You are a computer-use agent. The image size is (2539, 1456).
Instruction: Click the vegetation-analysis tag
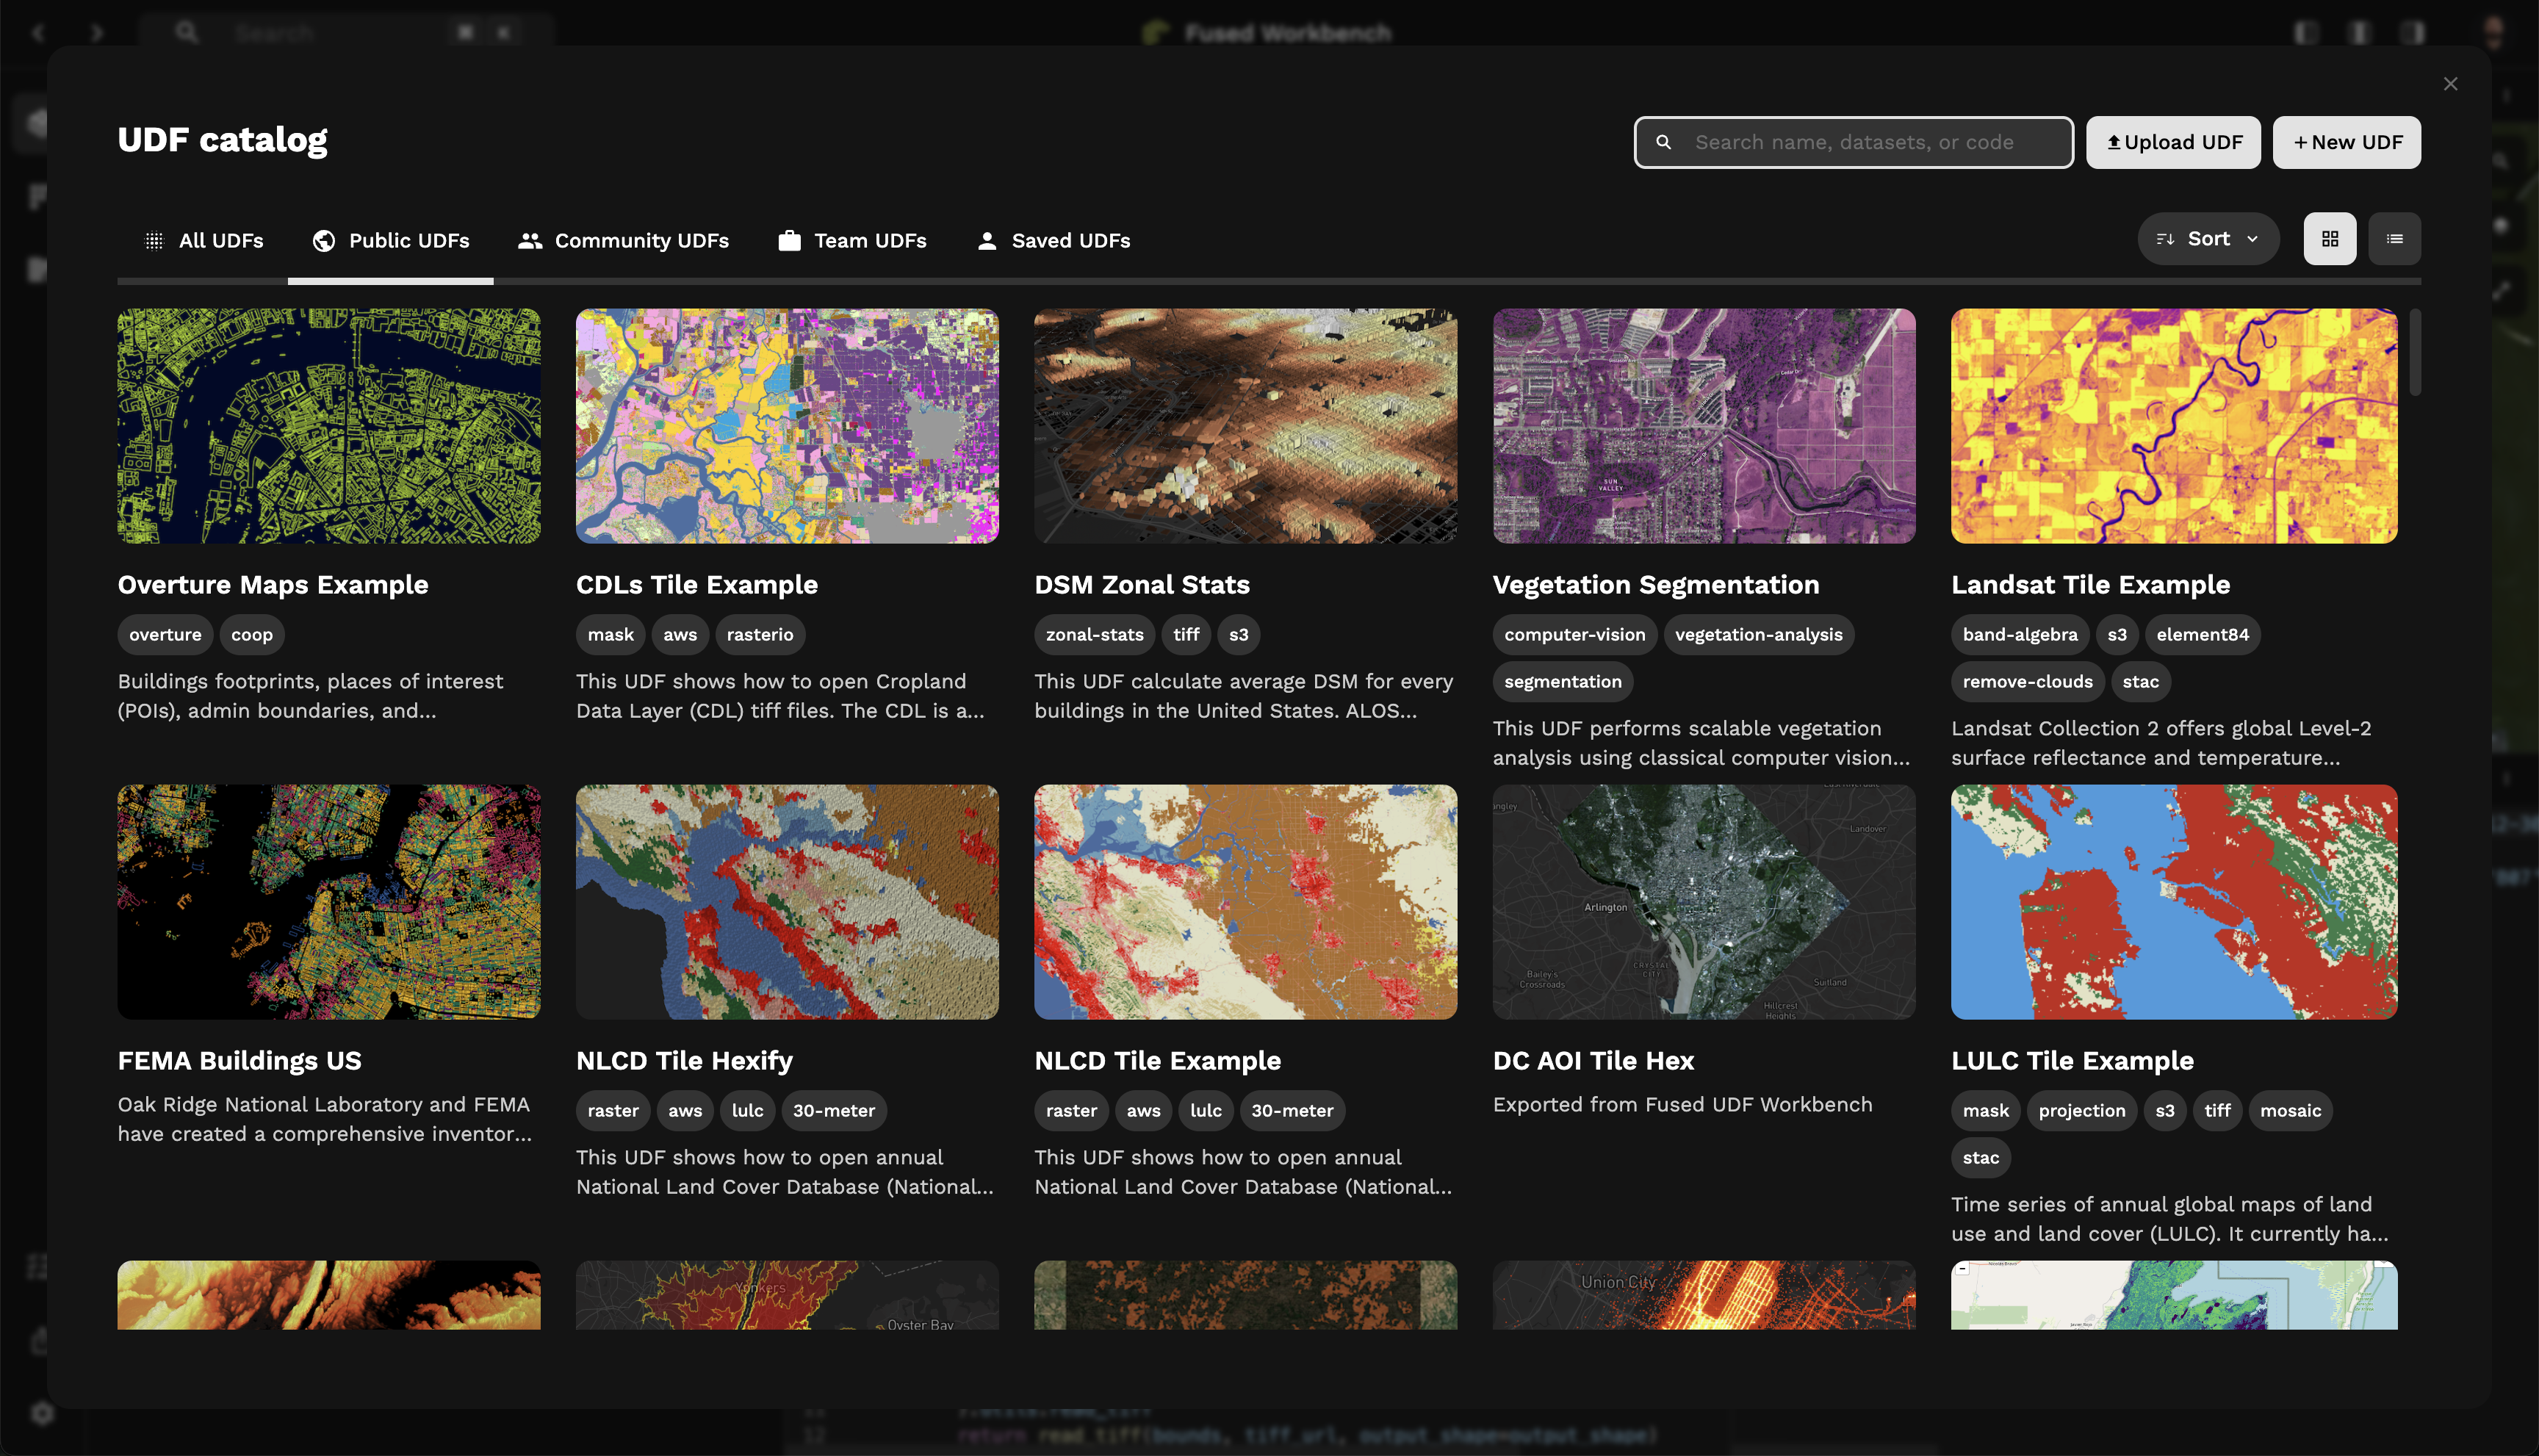tap(1758, 634)
